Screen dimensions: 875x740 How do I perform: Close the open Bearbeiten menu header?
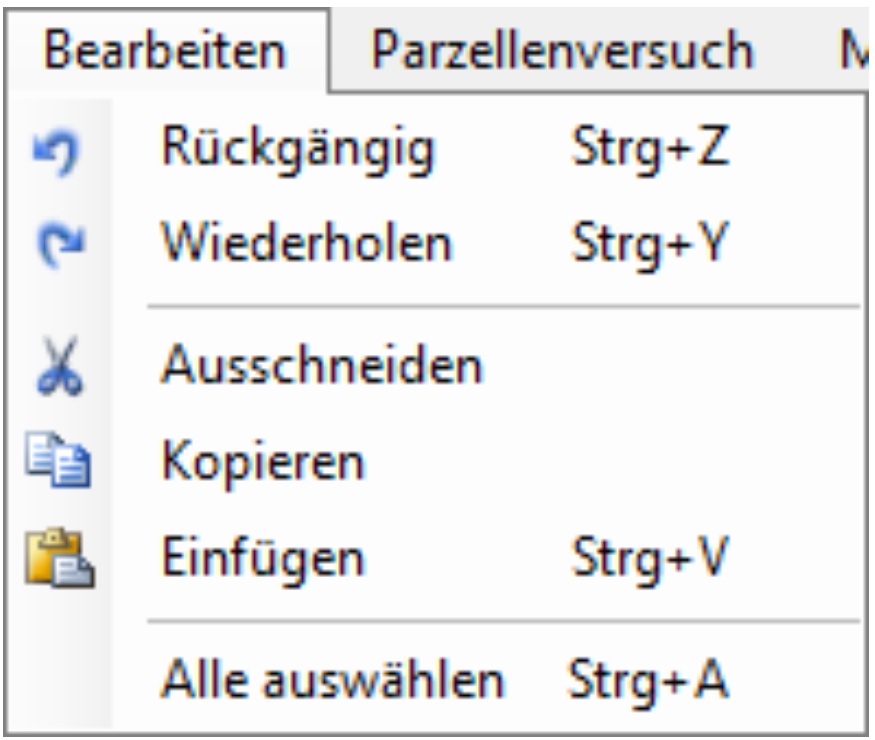(x=166, y=50)
